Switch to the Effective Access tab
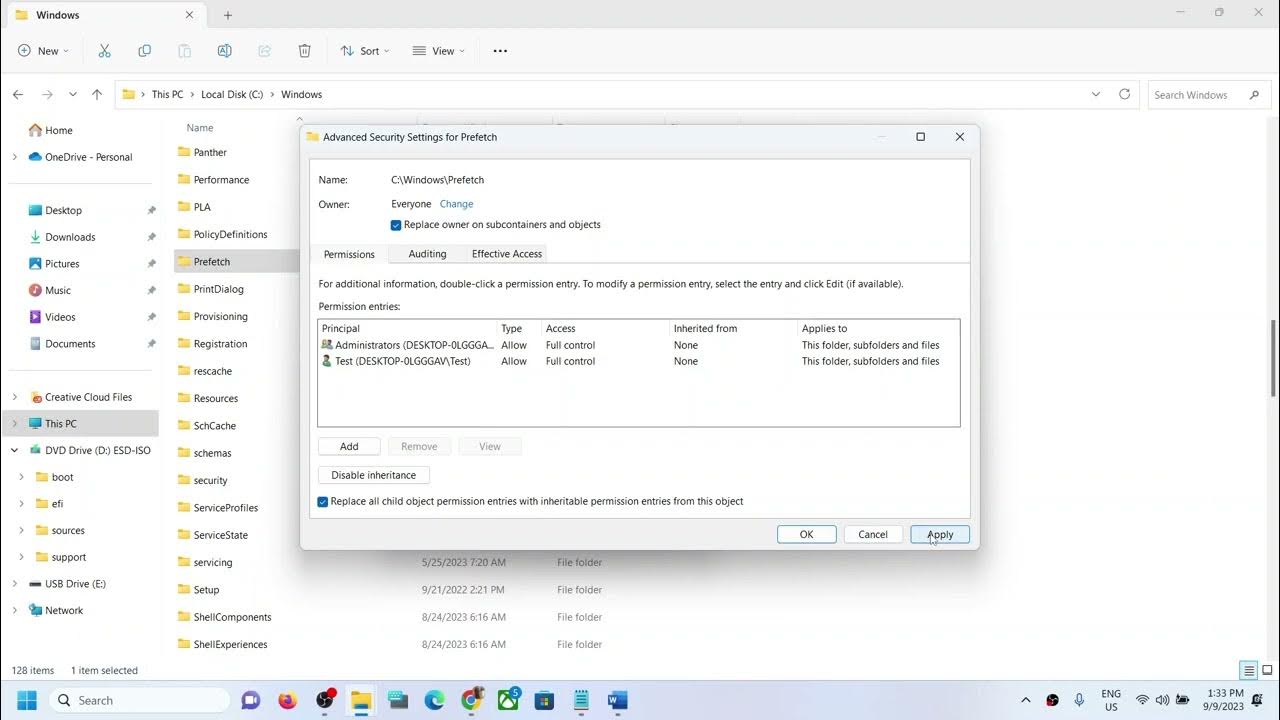This screenshot has width=1280, height=720. click(x=507, y=254)
